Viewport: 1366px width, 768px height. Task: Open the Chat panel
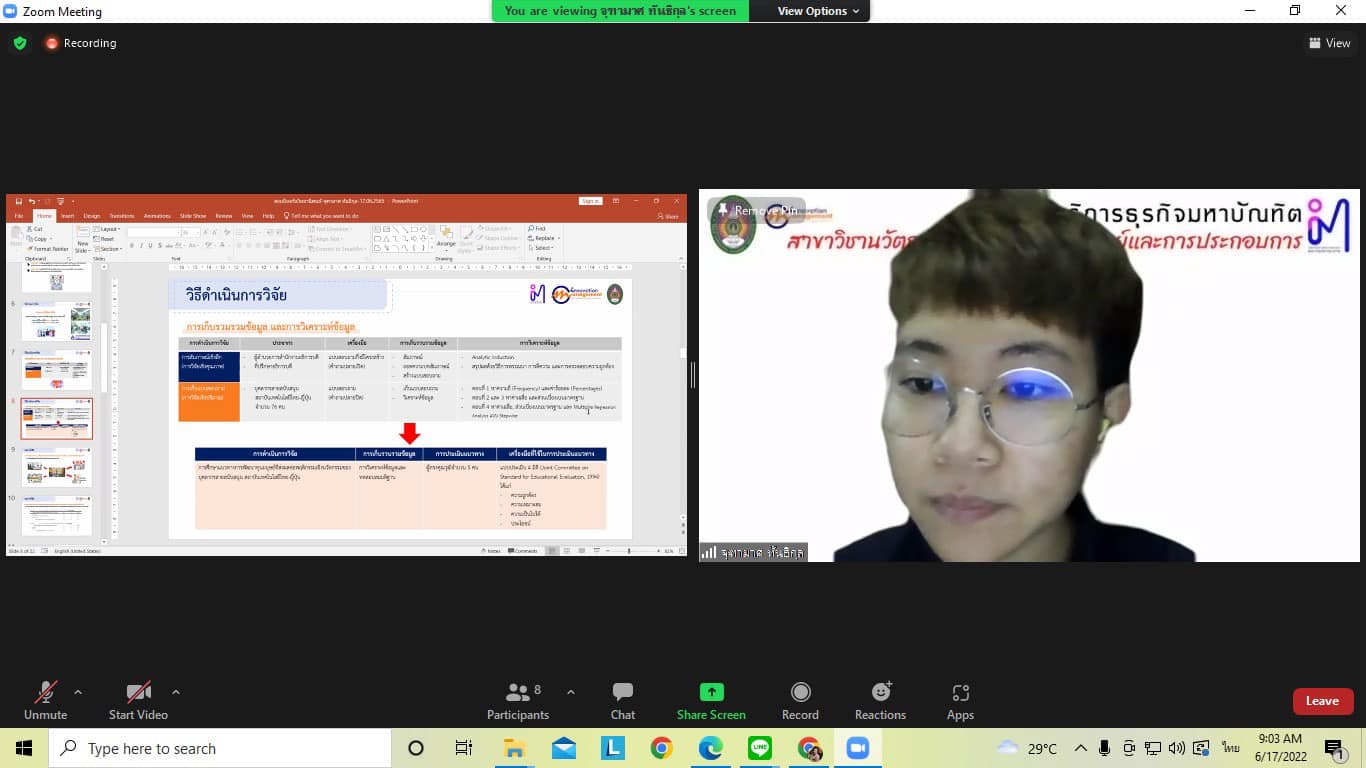(623, 700)
